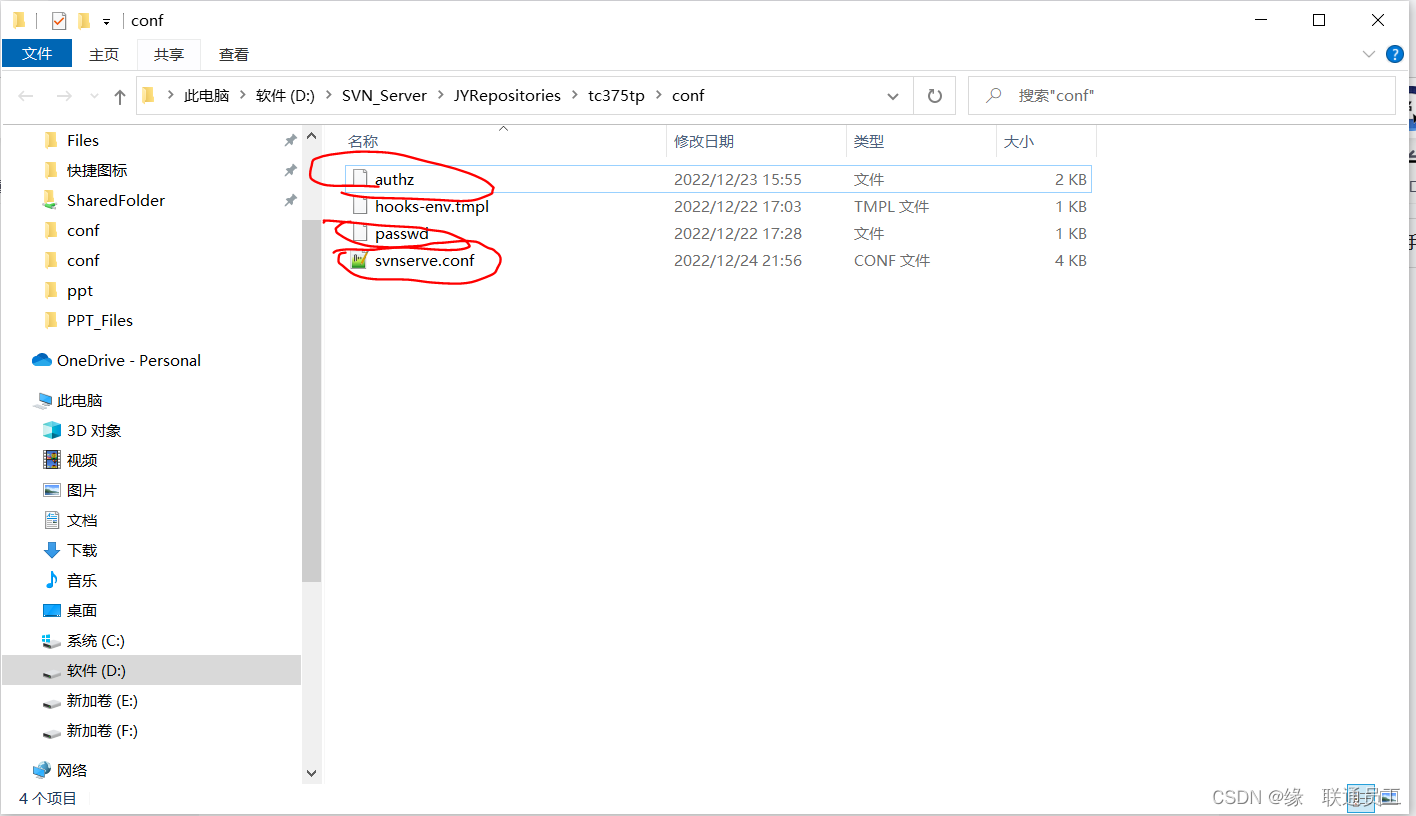1416x816 pixels.
Task: Open the 文件 (File) menu
Action: pos(37,53)
